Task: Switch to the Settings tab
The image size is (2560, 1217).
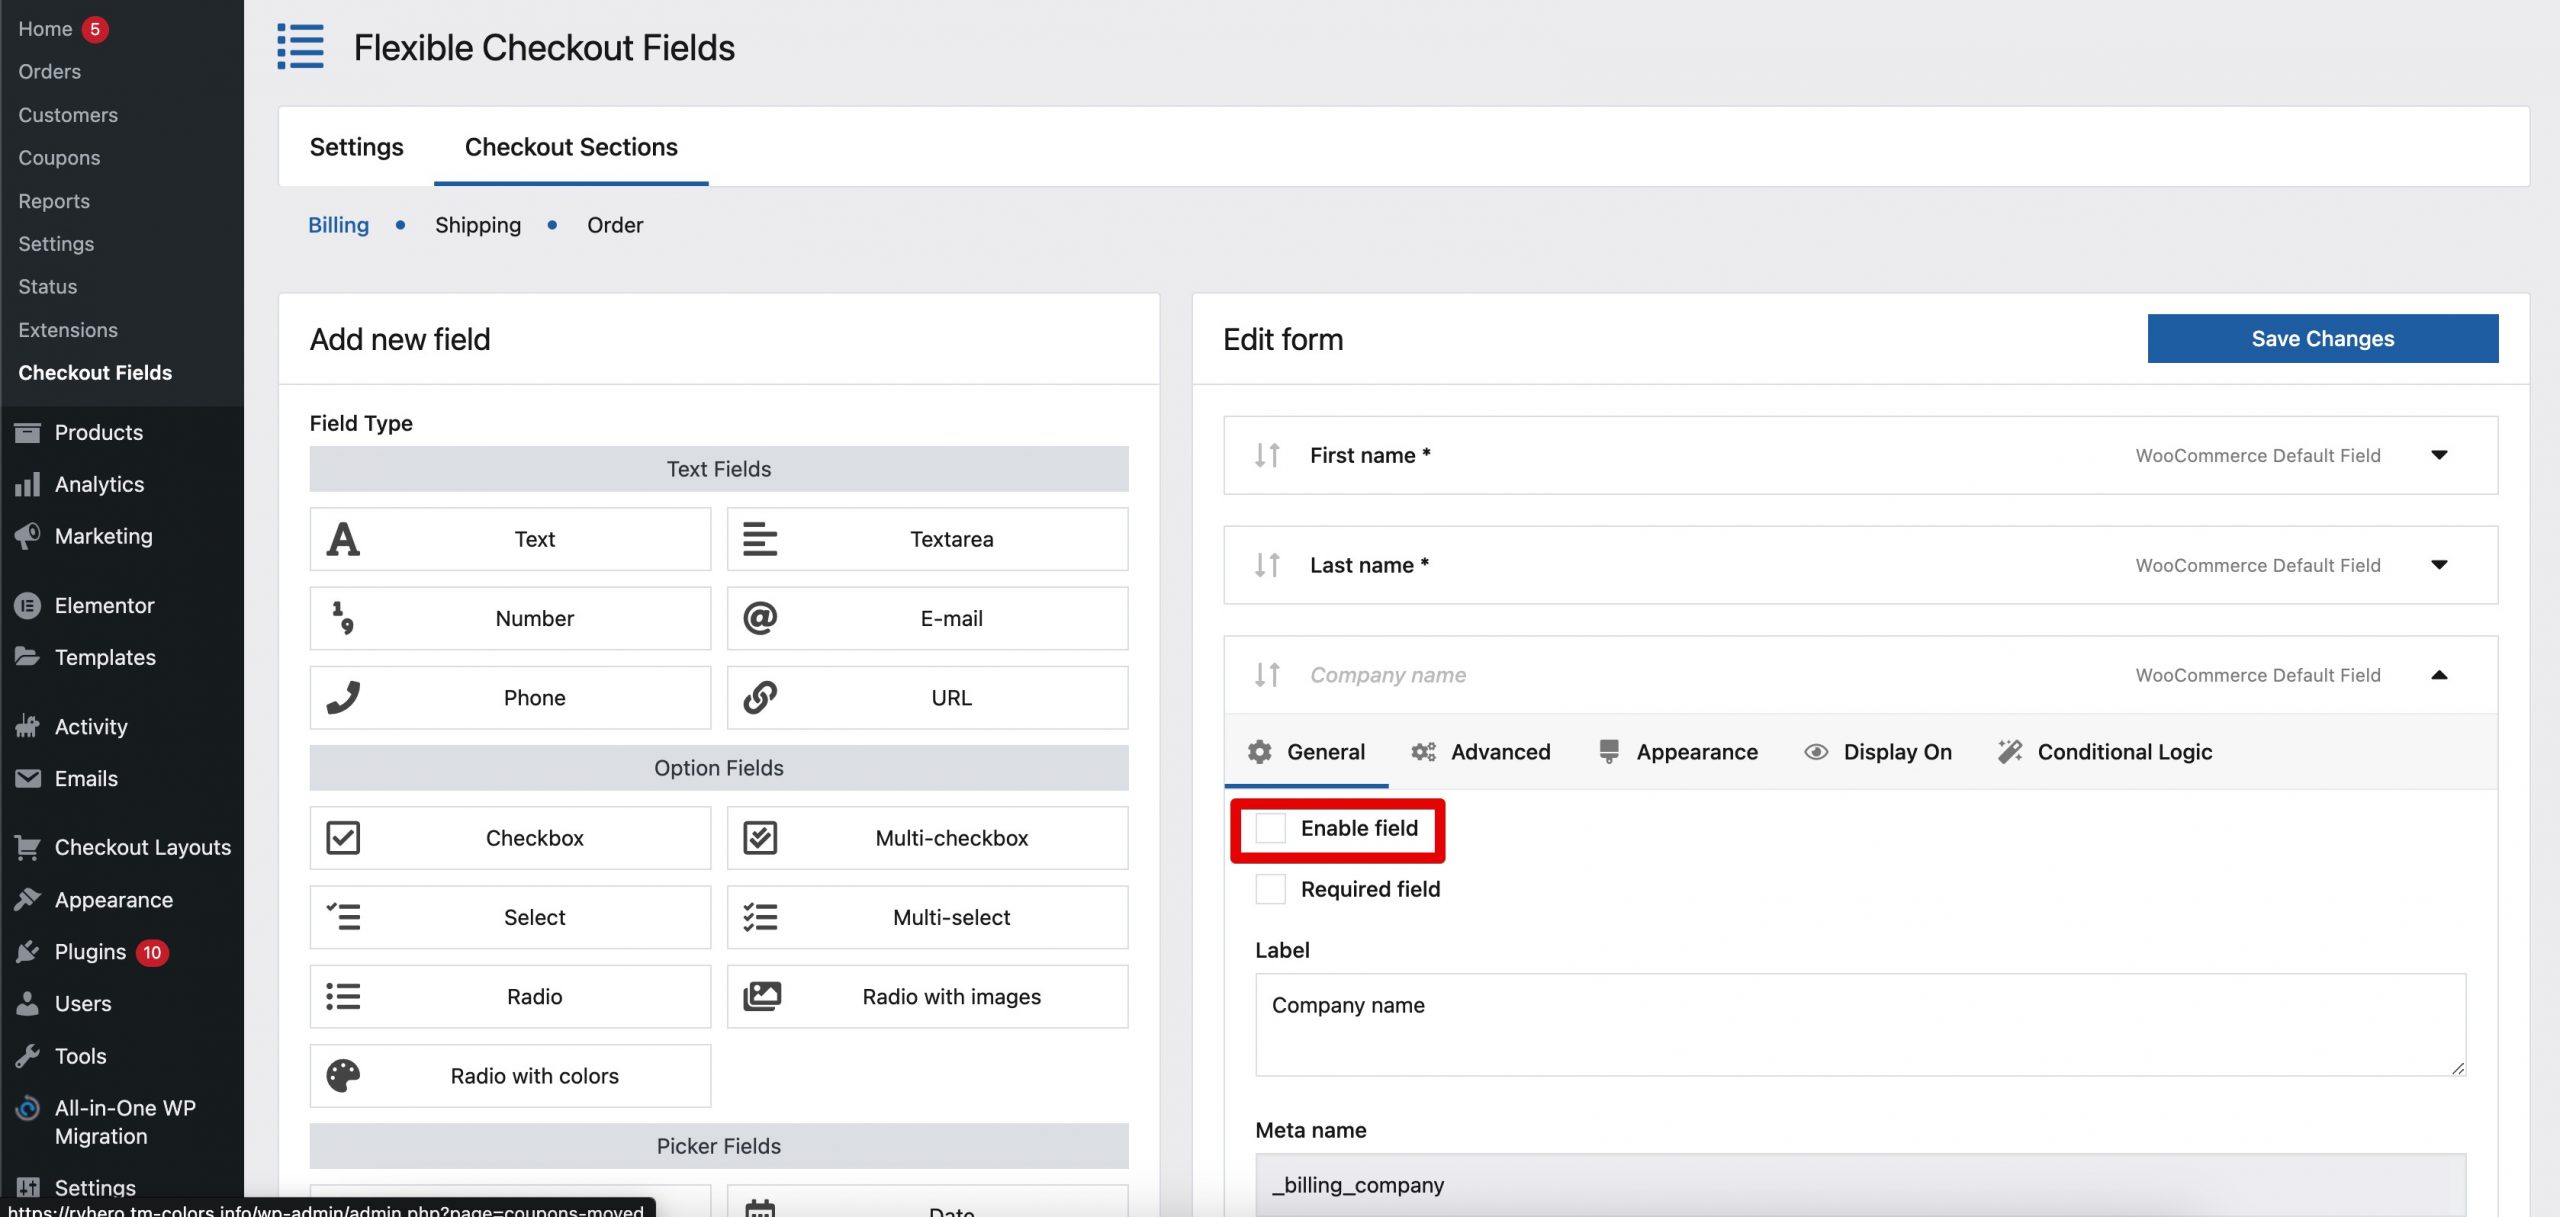Action: pyautogui.click(x=356, y=147)
